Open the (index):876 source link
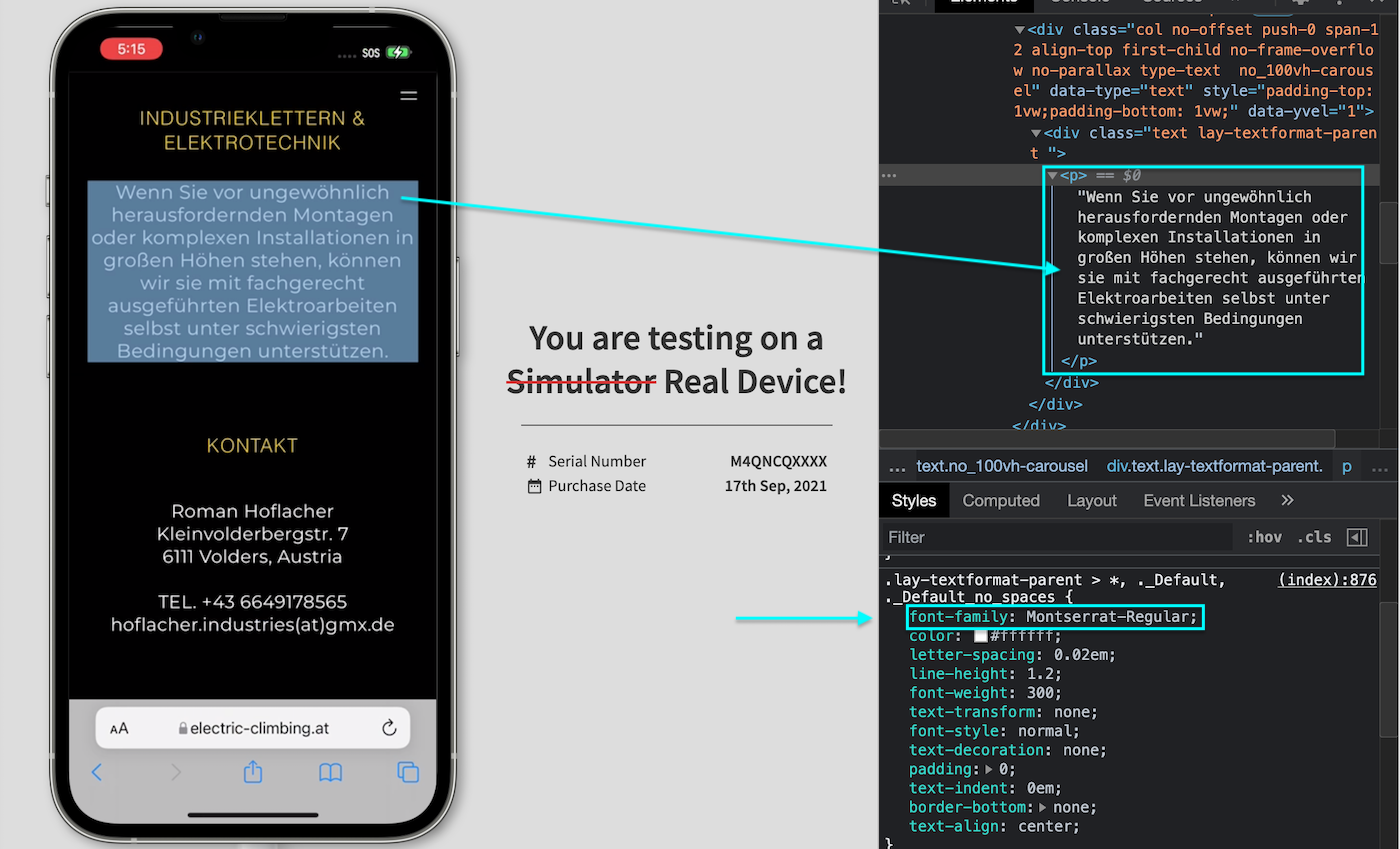 1327,580
